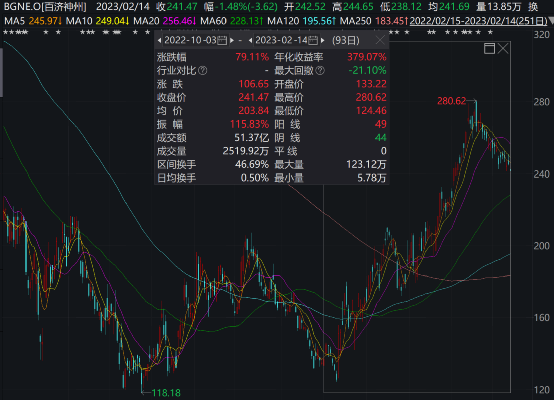This screenshot has height=400, width=554.
Task: Select the MA20 moving average label
Action: [x=146, y=21]
